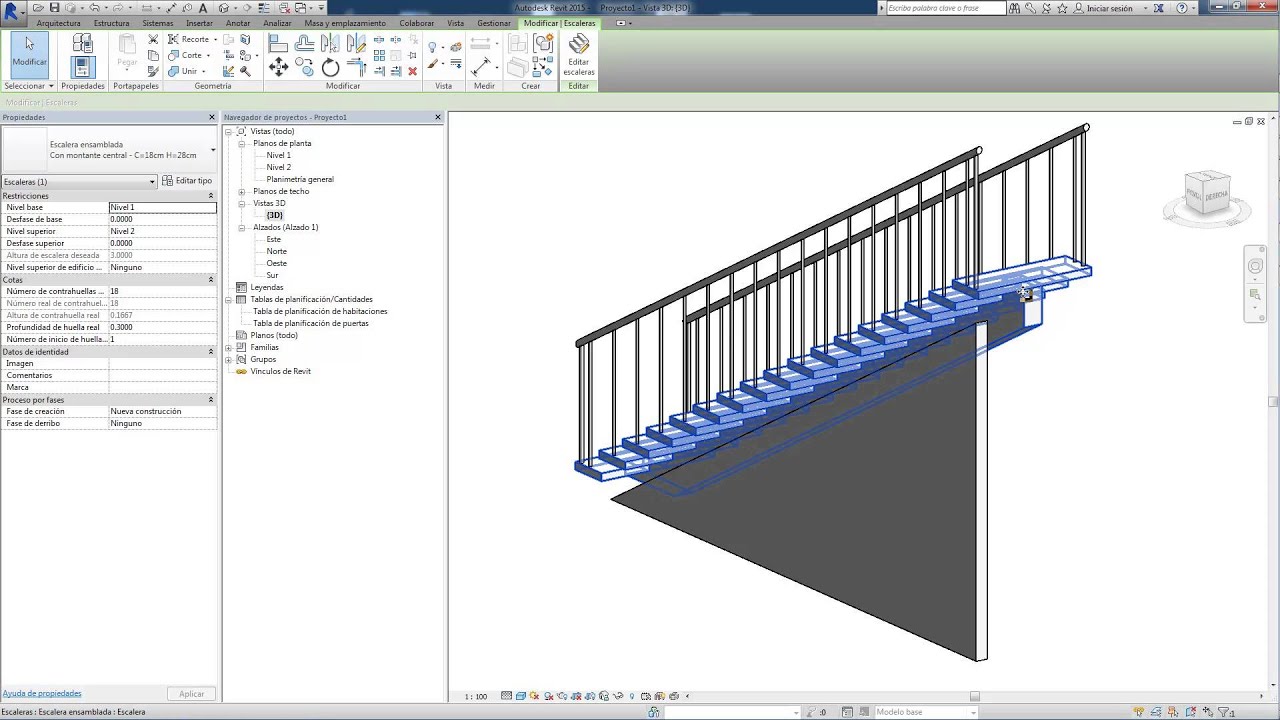The height and width of the screenshot is (720, 1280).
Task: Expand the Familias tree node
Action: click(x=229, y=347)
